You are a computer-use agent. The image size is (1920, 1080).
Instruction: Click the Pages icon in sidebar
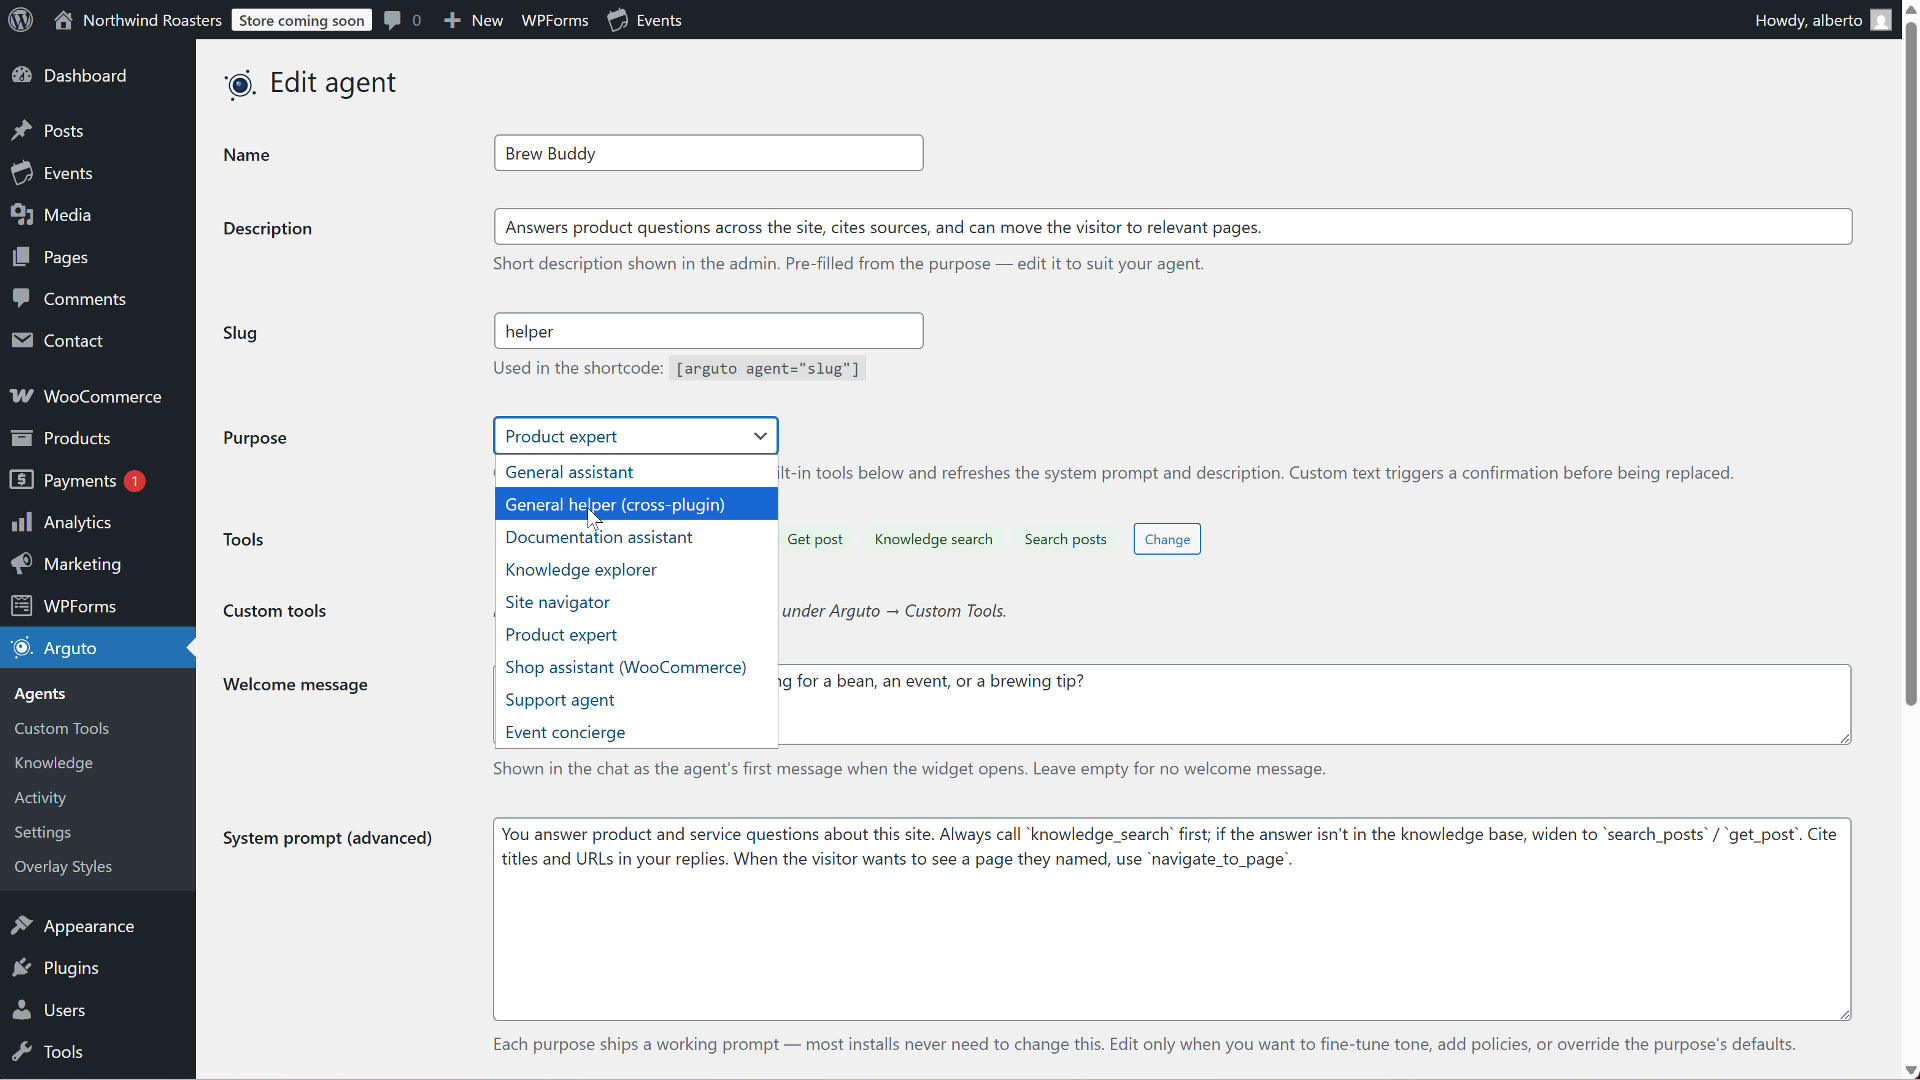point(22,257)
